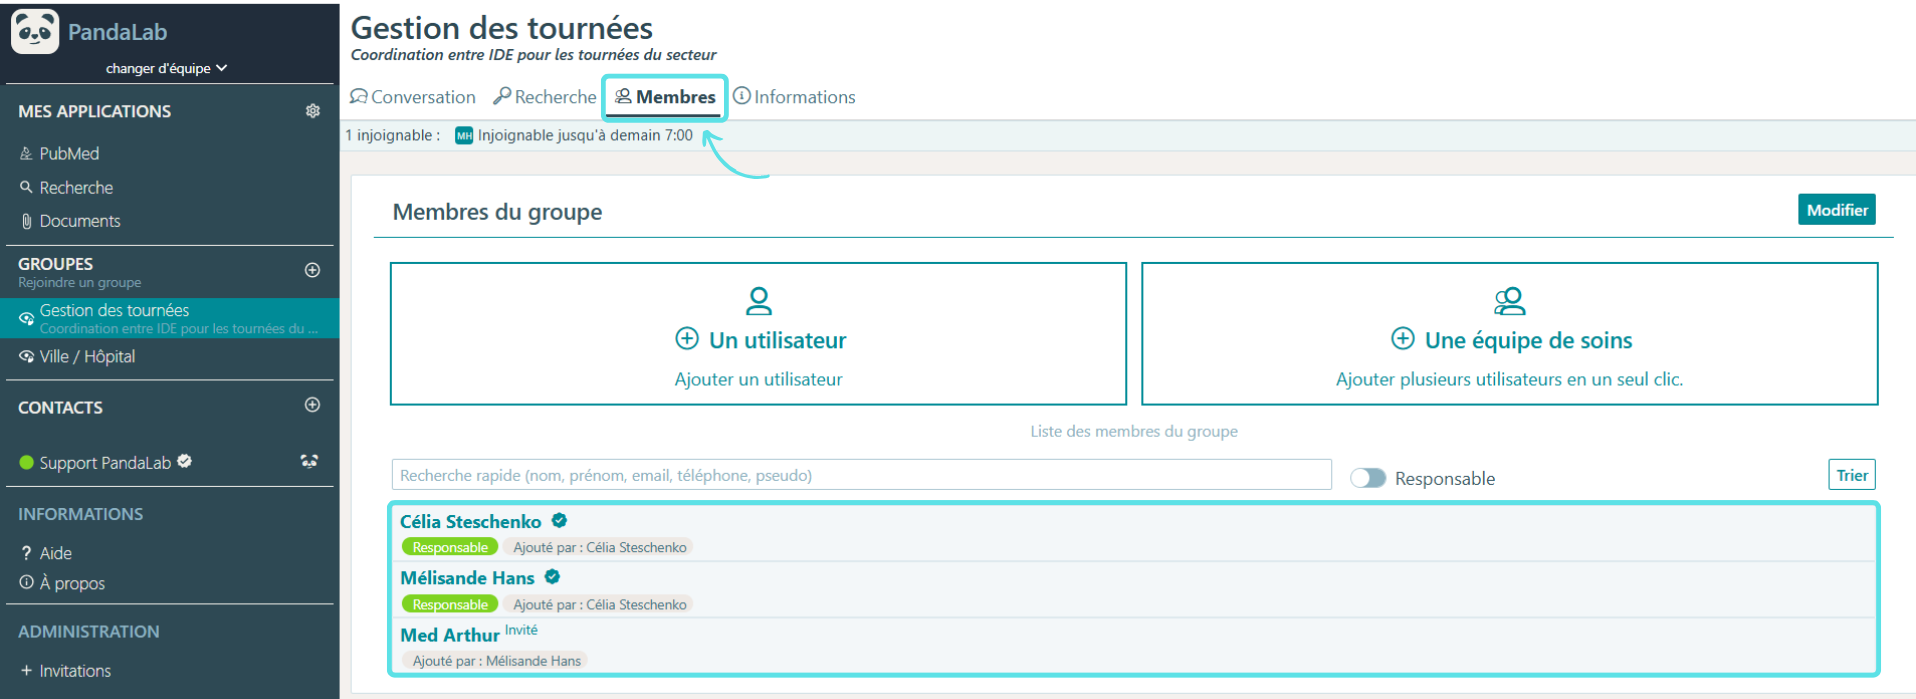
Task: Click the verified badge beside Célia Steschenko
Action: [559, 520]
